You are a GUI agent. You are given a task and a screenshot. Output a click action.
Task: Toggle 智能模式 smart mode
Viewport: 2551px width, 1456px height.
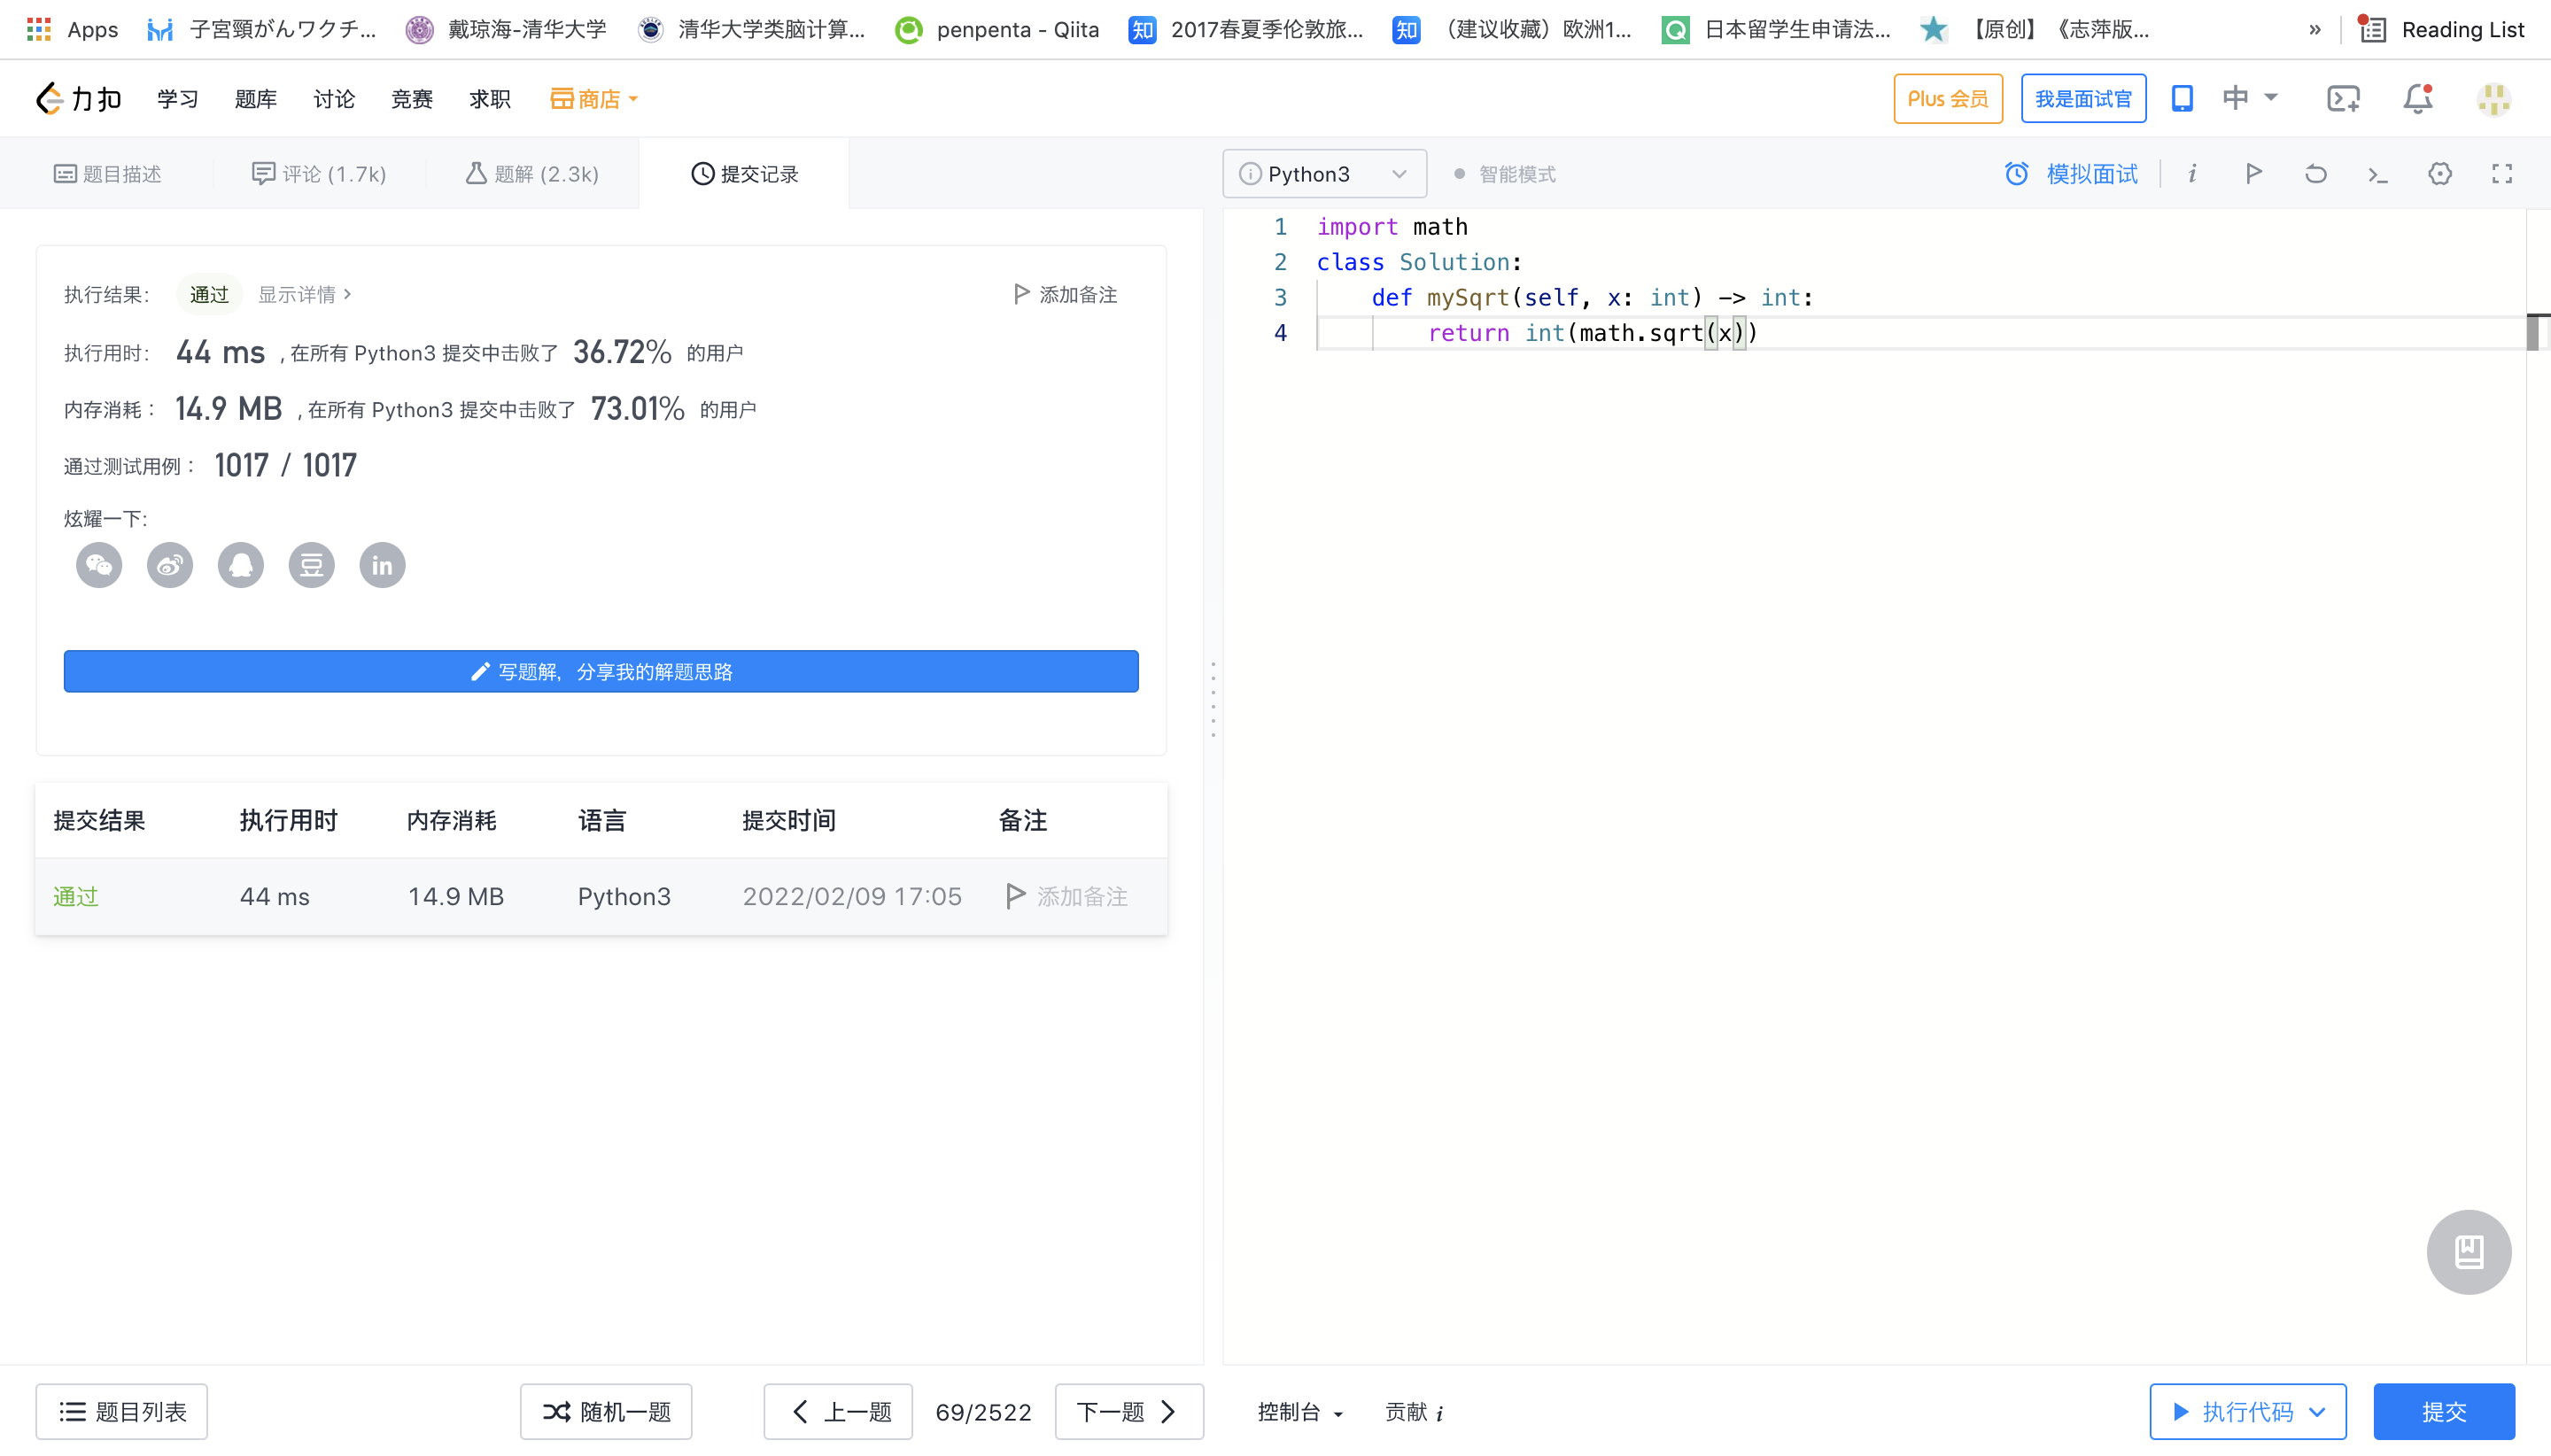pos(1505,174)
